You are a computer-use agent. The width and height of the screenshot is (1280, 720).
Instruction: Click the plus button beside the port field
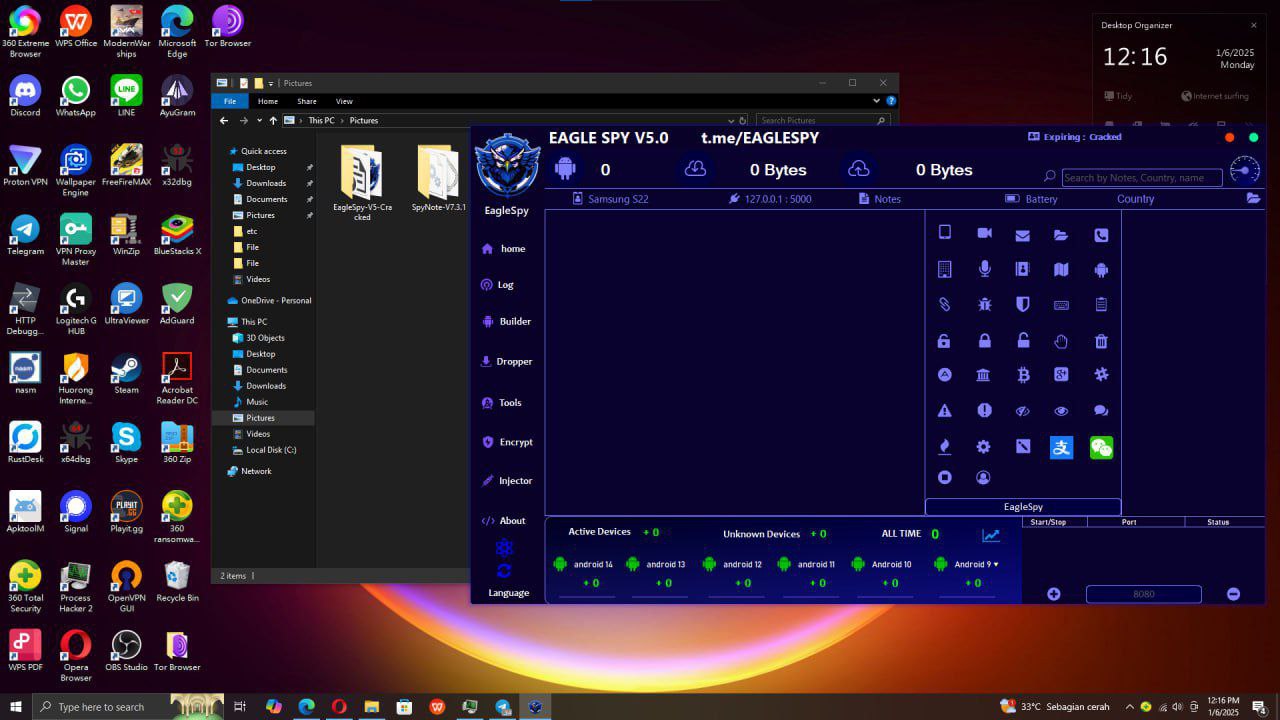pyautogui.click(x=1053, y=594)
